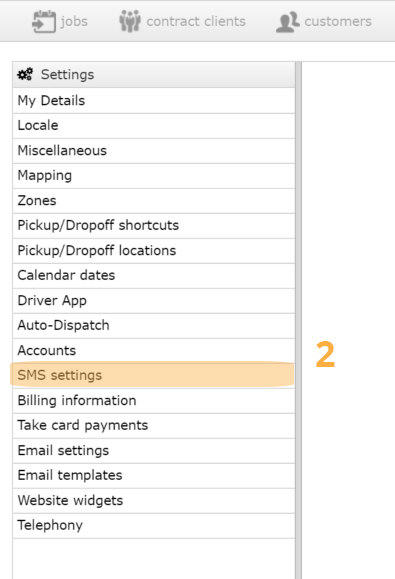Screen dimensions: 395x579
Task: Select Zones in the settings list
Action: pos(154,201)
